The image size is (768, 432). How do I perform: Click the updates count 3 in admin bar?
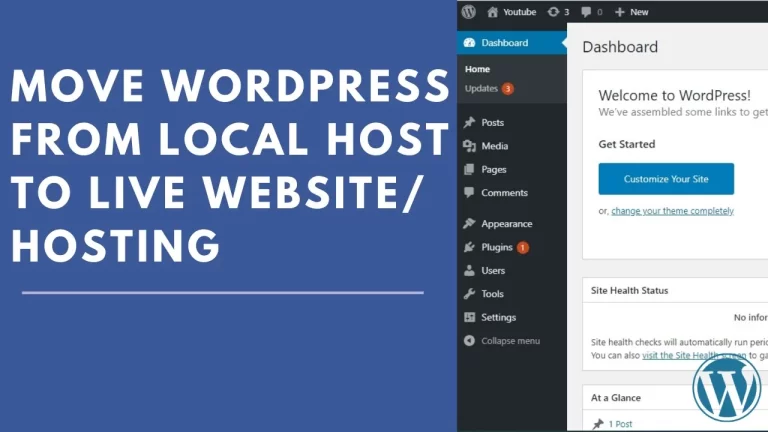(x=566, y=12)
